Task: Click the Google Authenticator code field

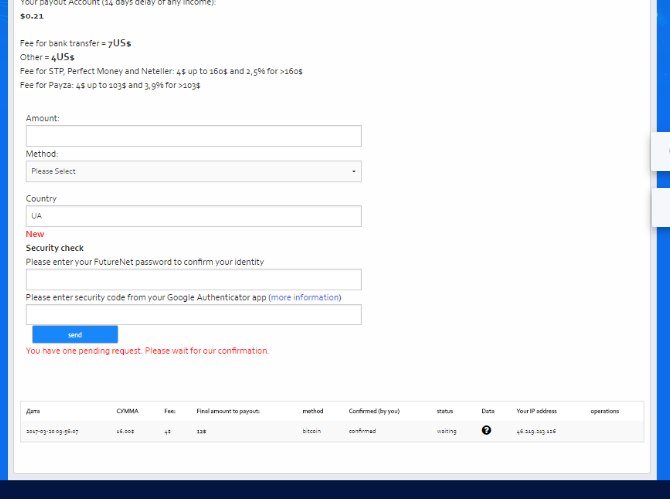Action: coord(193,315)
